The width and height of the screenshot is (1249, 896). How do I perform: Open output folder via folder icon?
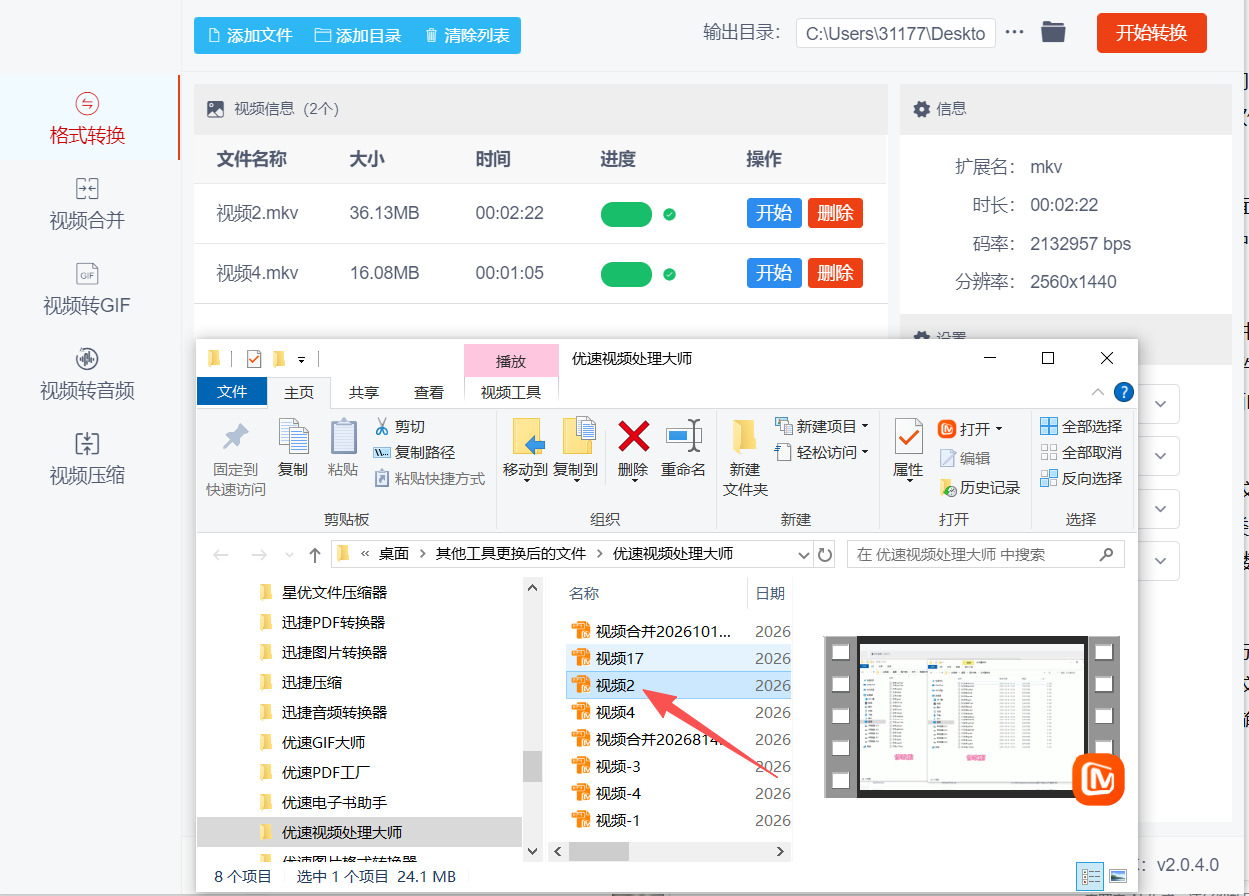pos(1053,32)
